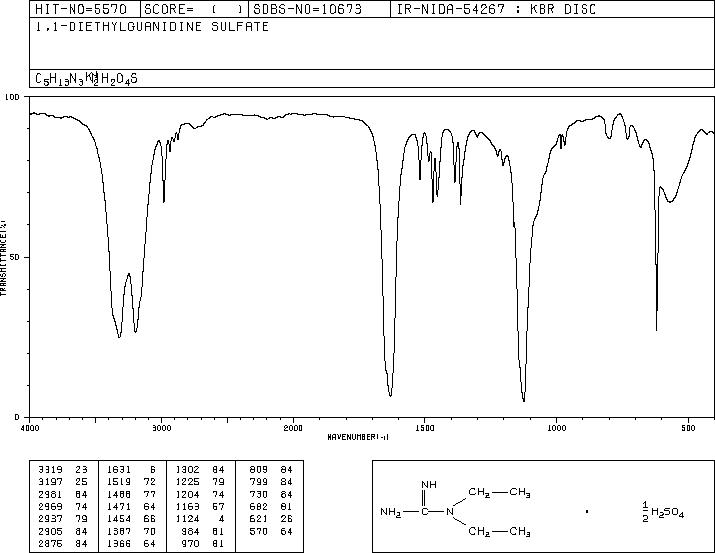Click the broad N-H trough near 3319

pyautogui.click(x=119, y=336)
